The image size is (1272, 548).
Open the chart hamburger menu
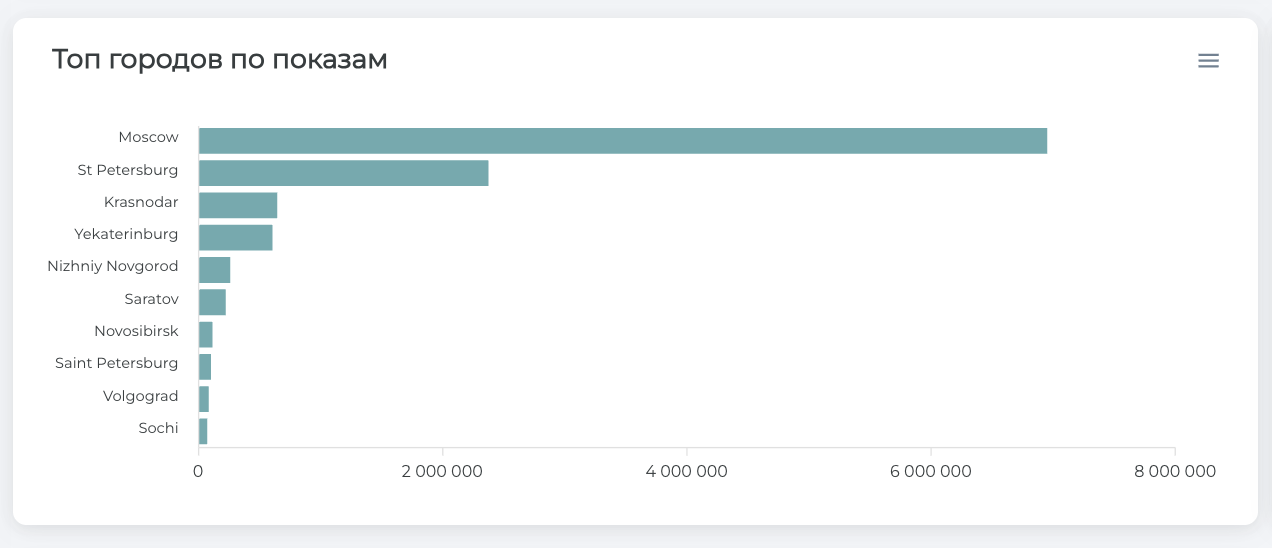pos(1208,61)
